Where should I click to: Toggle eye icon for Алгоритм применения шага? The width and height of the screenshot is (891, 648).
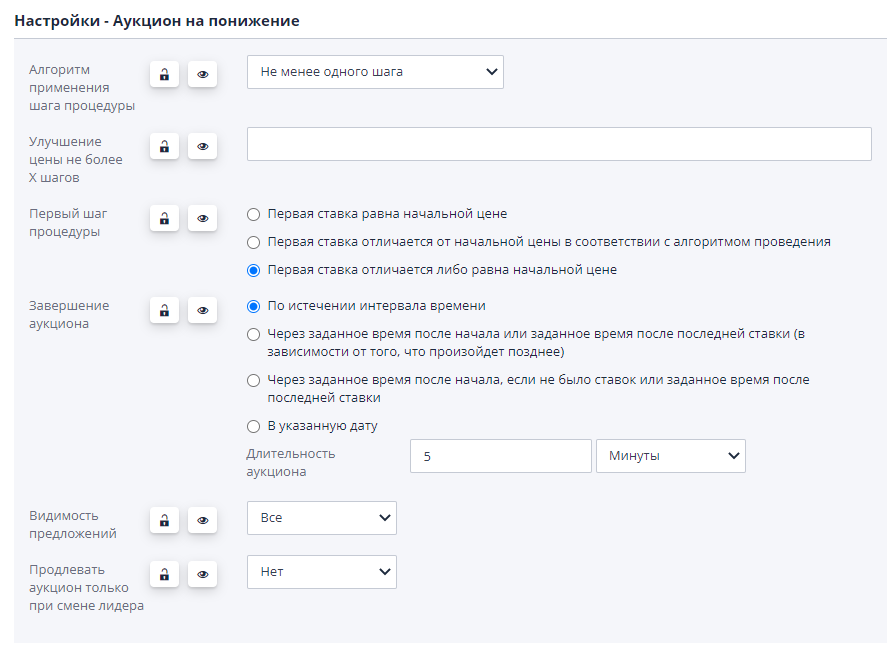[x=203, y=74]
